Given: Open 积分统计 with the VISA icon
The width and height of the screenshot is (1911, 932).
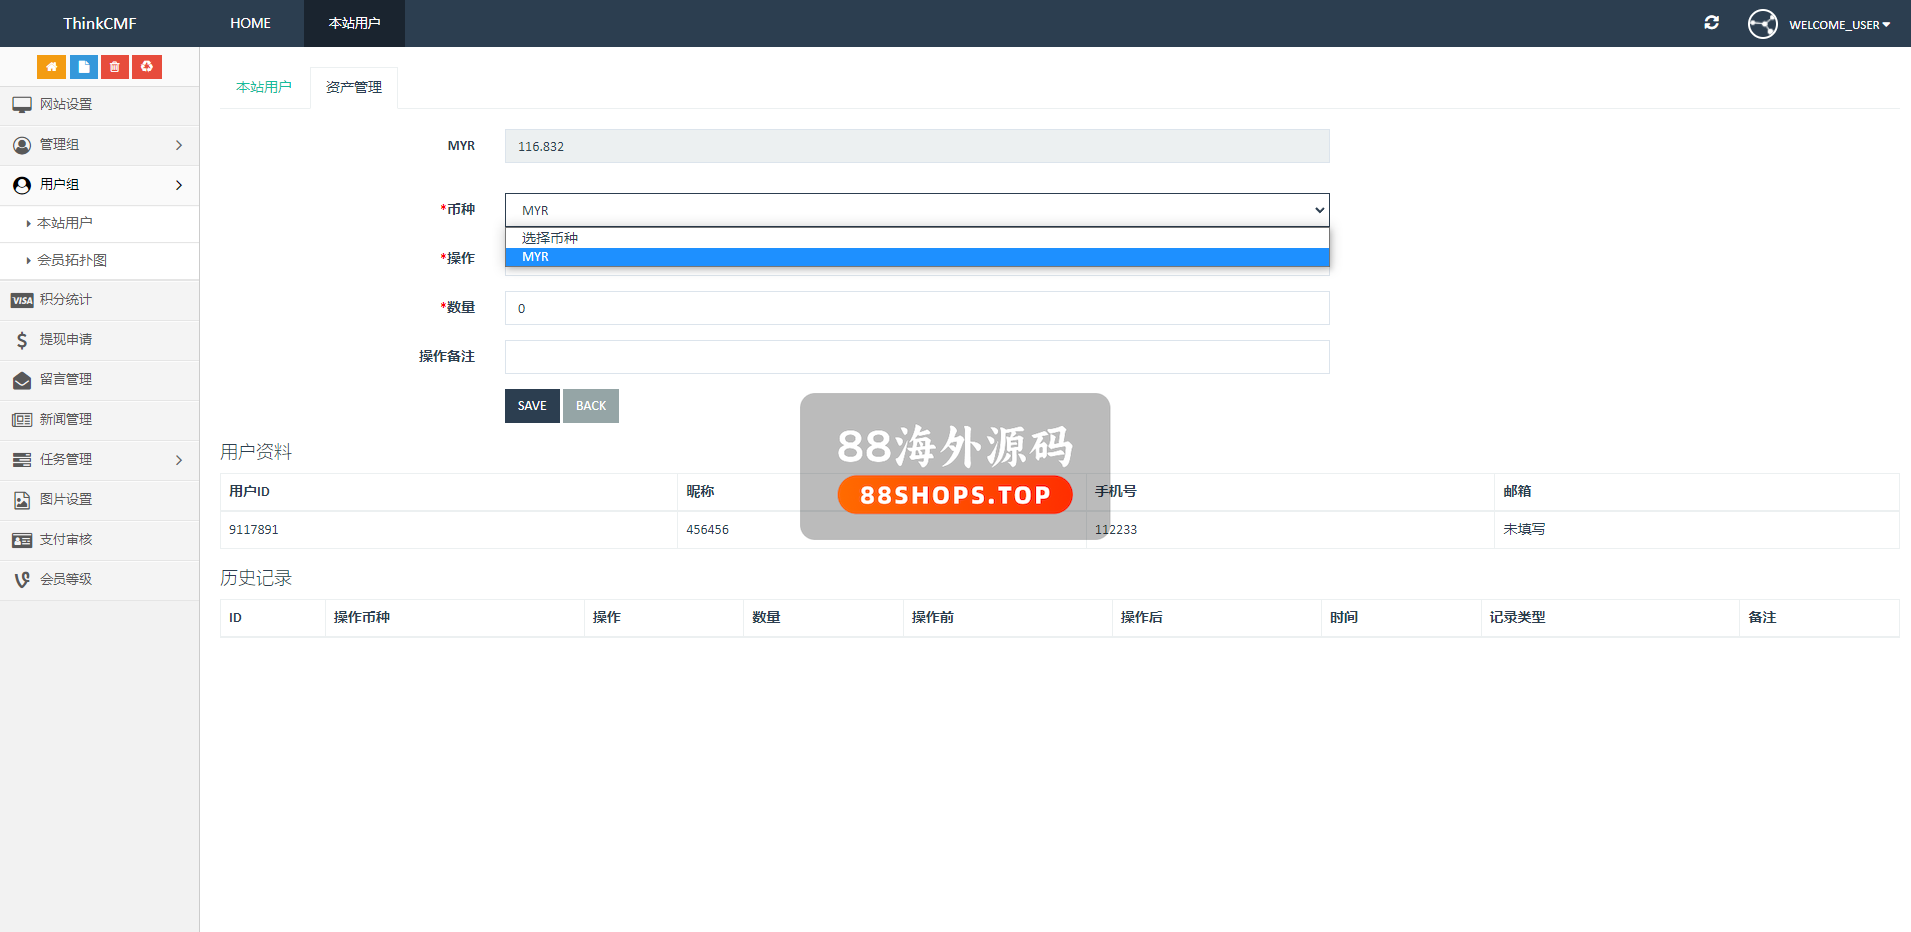Looking at the screenshot, I should pyautogui.click(x=66, y=300).
